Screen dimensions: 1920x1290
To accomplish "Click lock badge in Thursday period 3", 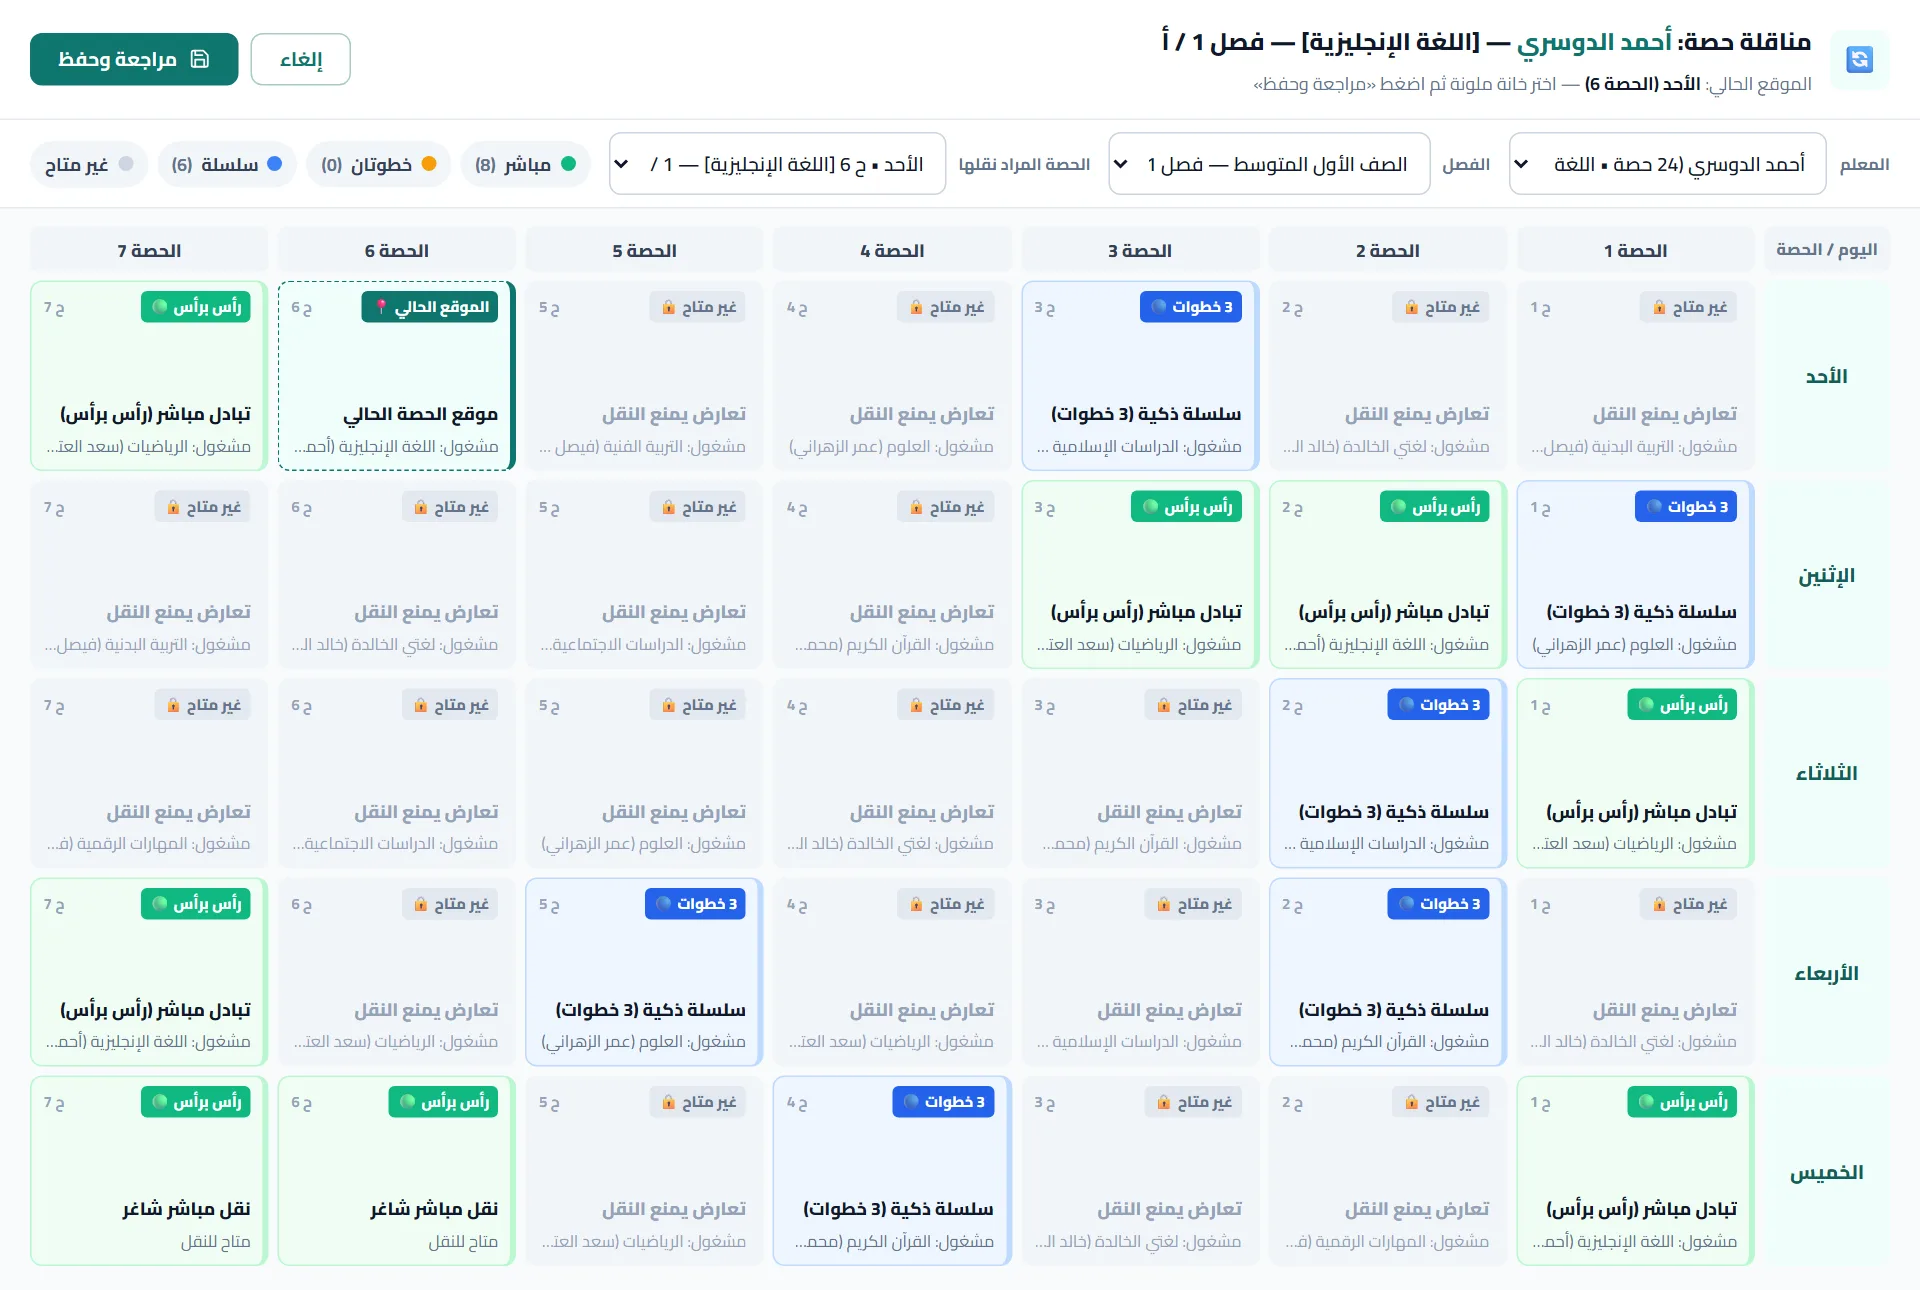I will pos(1193,1102).
